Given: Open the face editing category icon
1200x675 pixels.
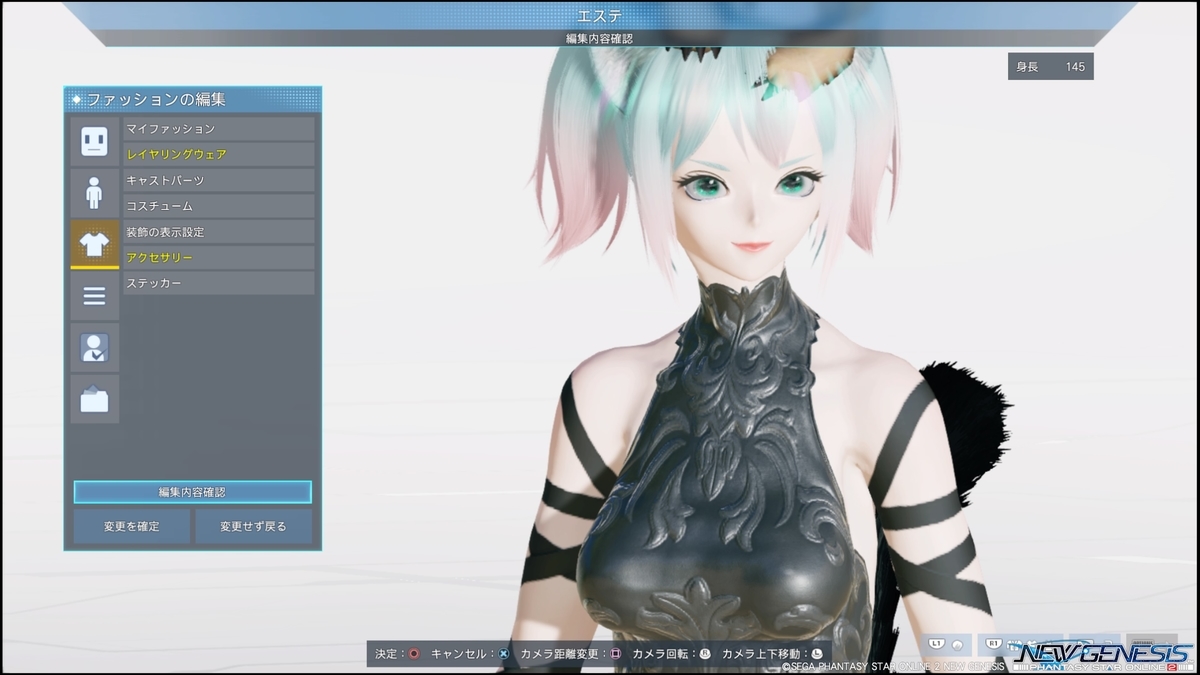Looking at the screenshot, I should tap(94, 141).
